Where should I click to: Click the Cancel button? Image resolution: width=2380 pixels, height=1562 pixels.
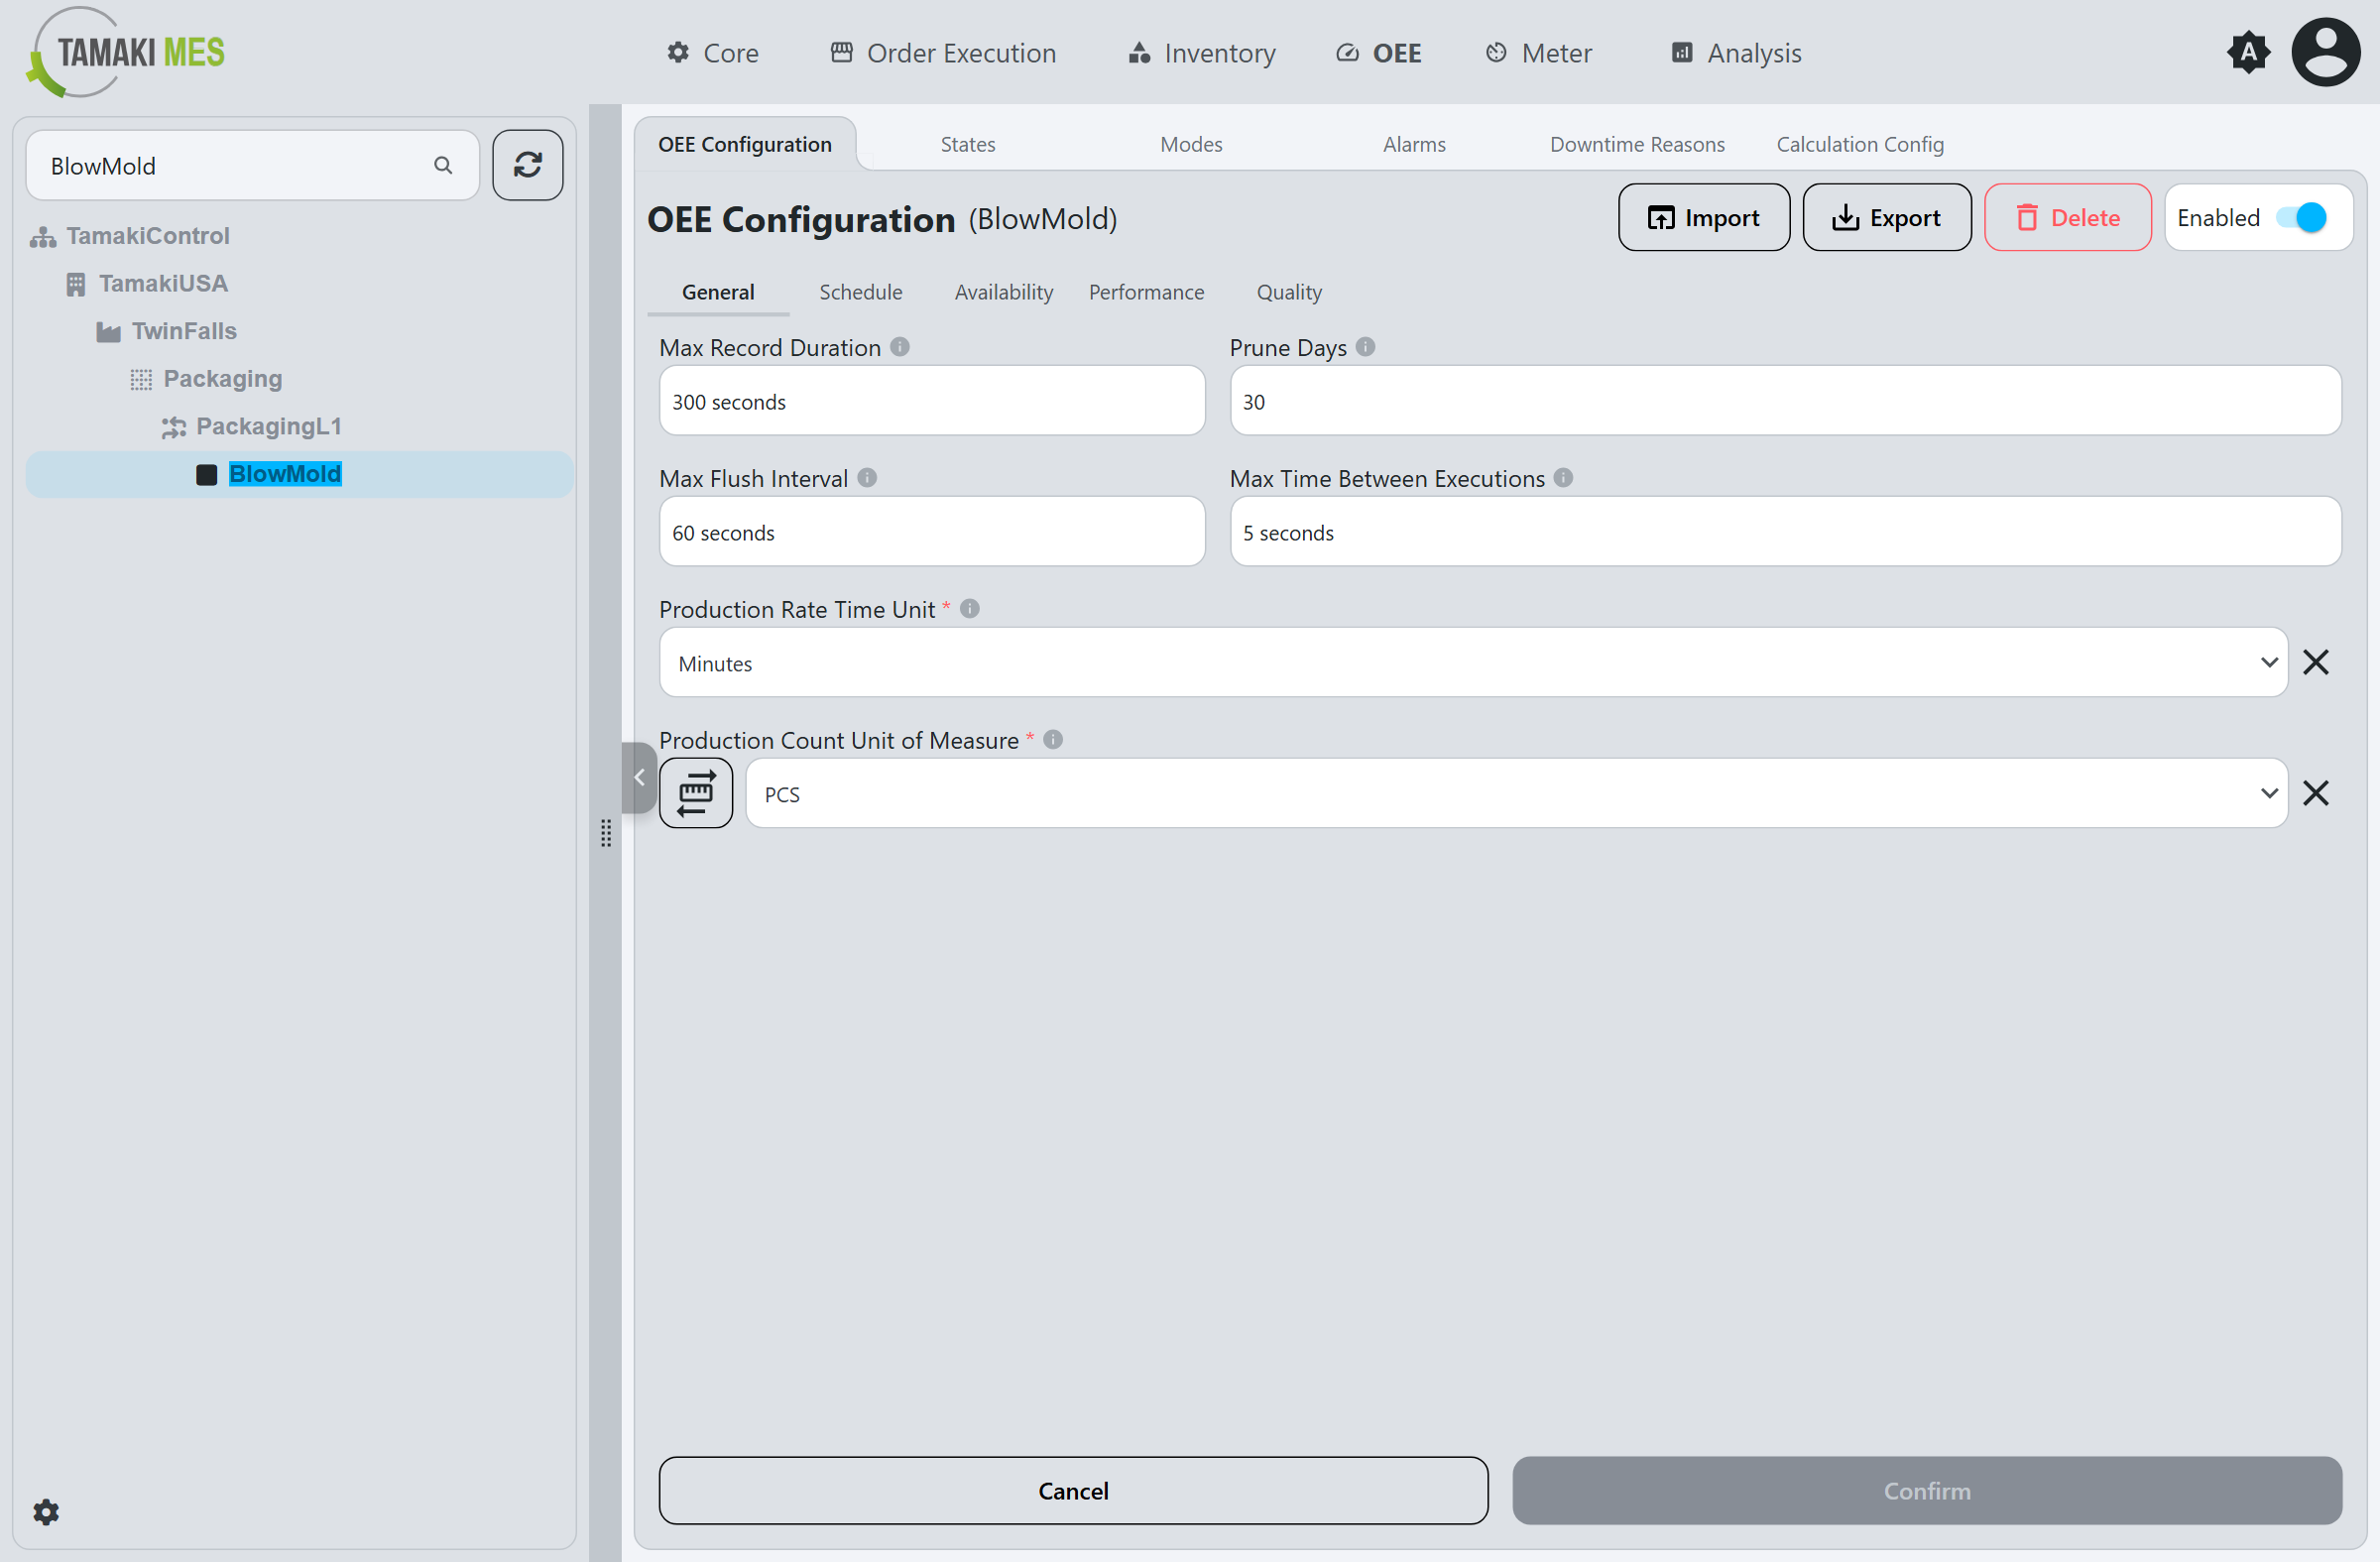coord(1073,1490)
